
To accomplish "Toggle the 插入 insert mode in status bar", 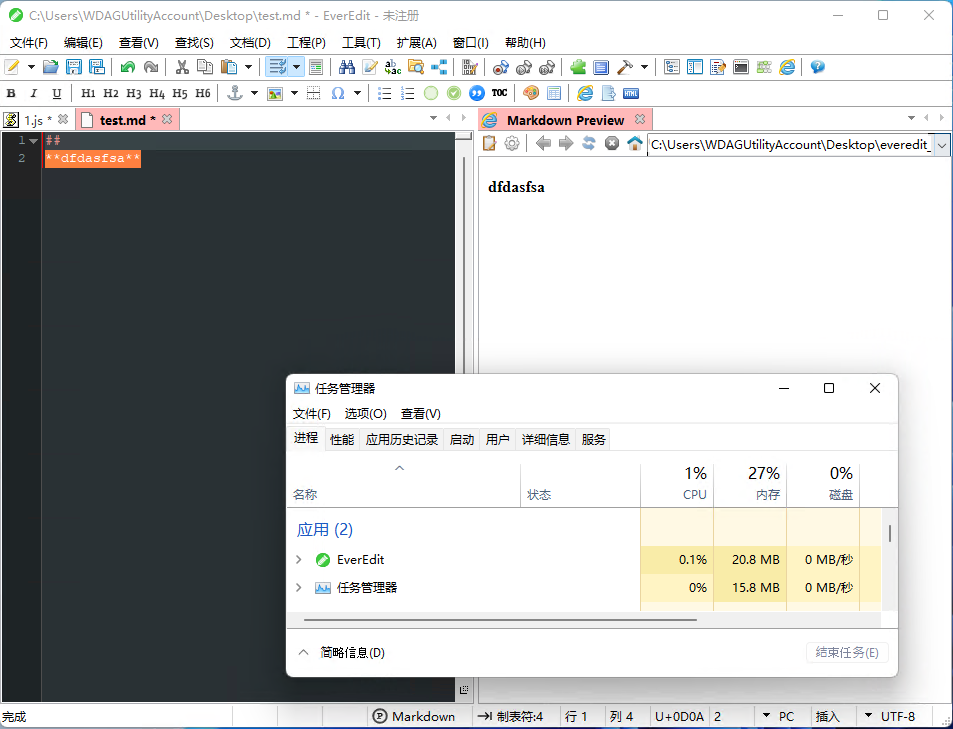I will pyautogui.click(x=827, y=716).
